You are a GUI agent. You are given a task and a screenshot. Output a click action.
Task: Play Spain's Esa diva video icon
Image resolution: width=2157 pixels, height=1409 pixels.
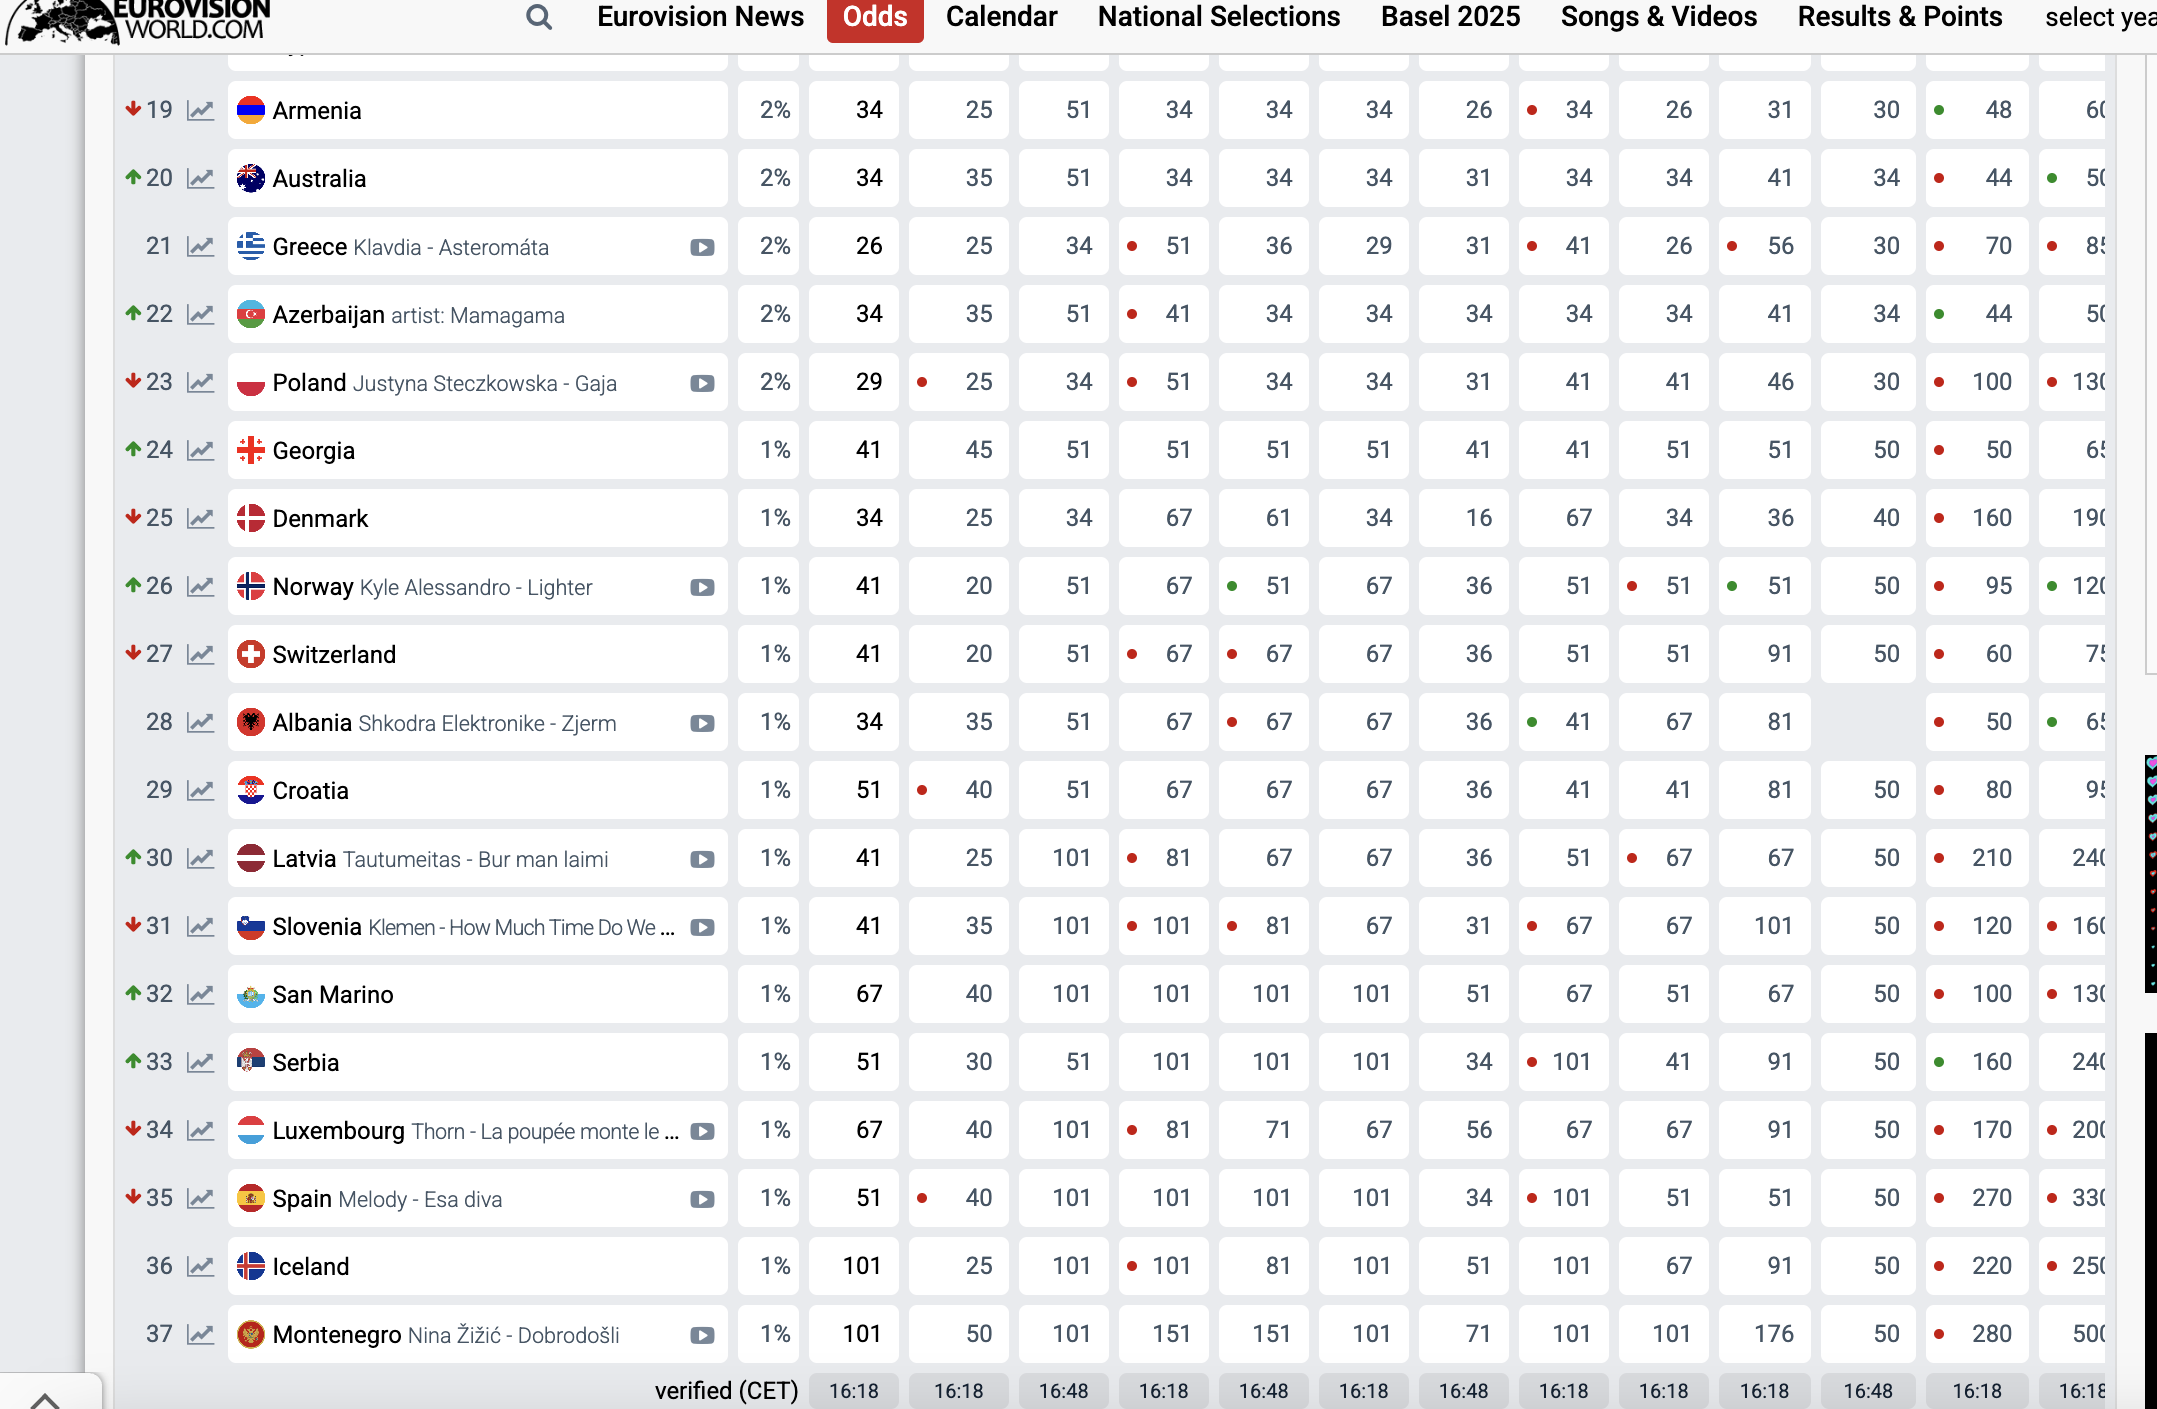pyautogui.click(x=702, y=1199)
